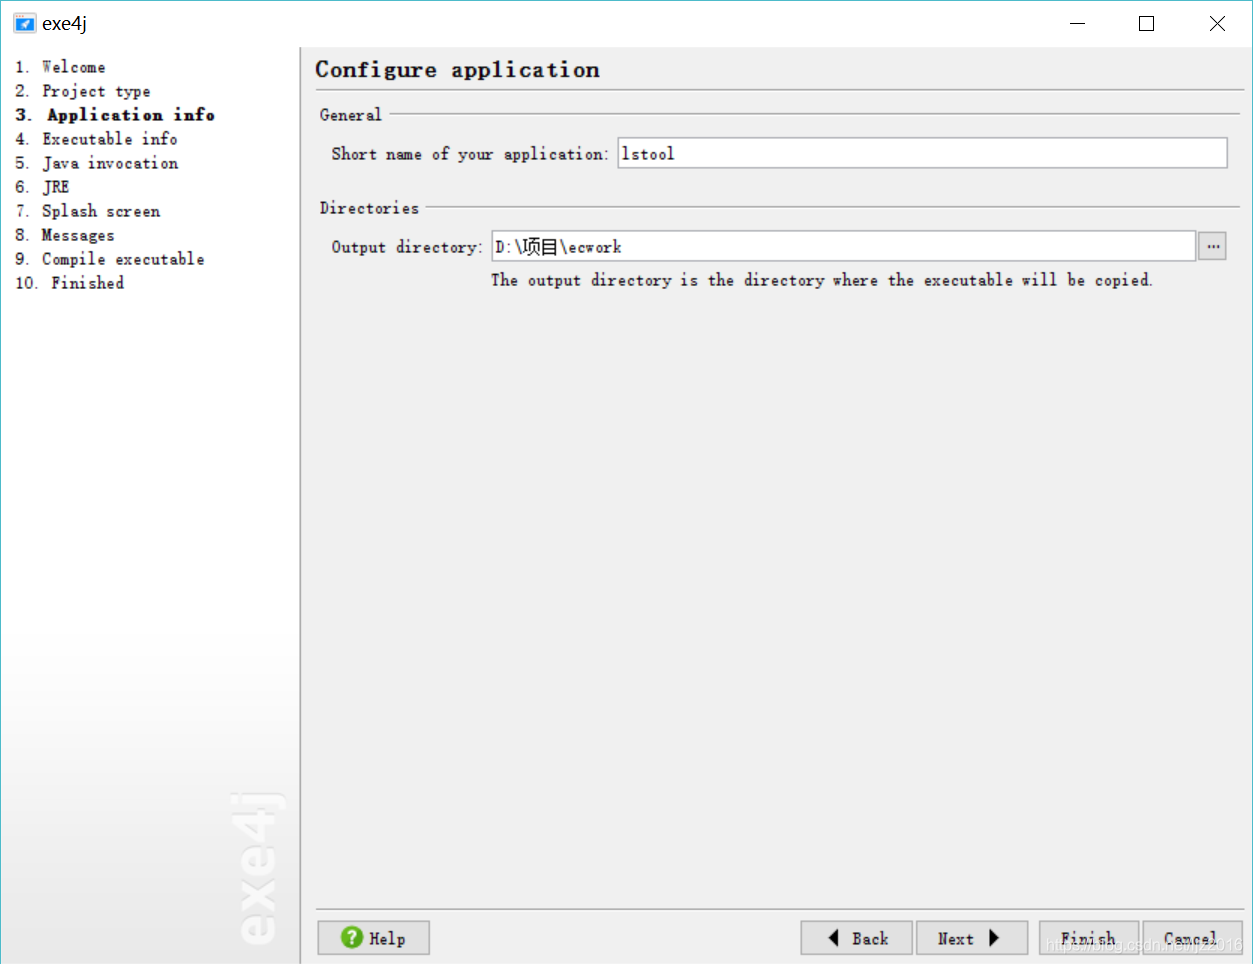1253x964 pixels.
Task: Click the 'Directories' section label
Action: 369,208
